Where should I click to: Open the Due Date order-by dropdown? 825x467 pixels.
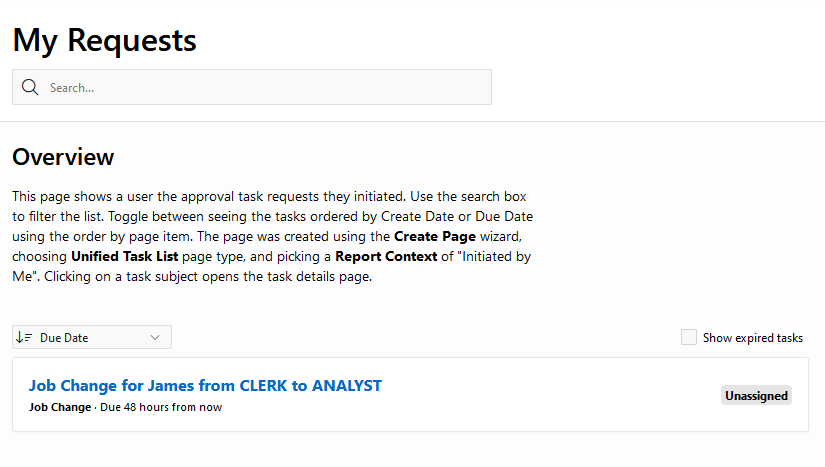(x=92, y=337)
